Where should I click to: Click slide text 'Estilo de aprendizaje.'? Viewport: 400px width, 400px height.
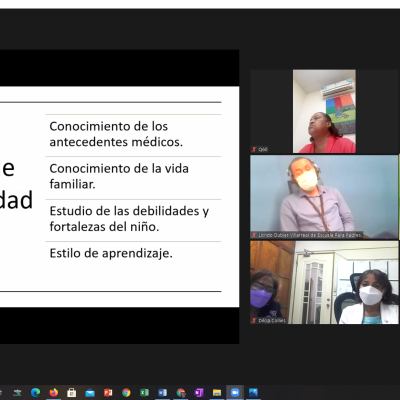[x=111, y=253]
